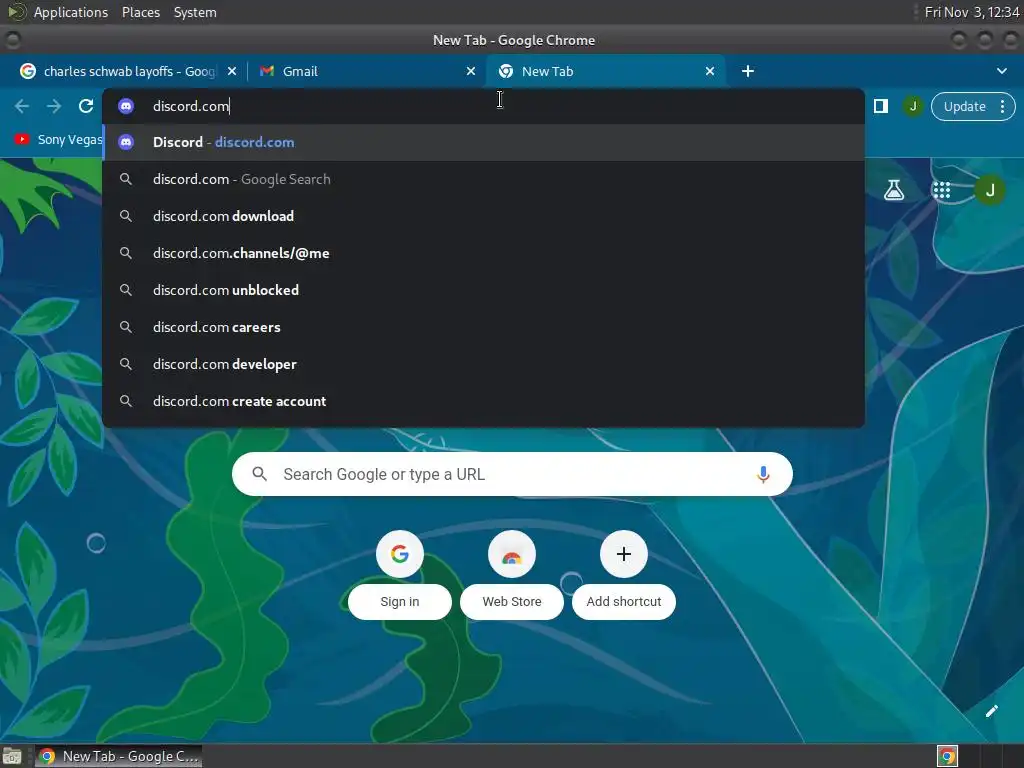The width and height of the screenshot is (1024, 768).
Task: Close the Gmail tab
Action: coord(471,71)
